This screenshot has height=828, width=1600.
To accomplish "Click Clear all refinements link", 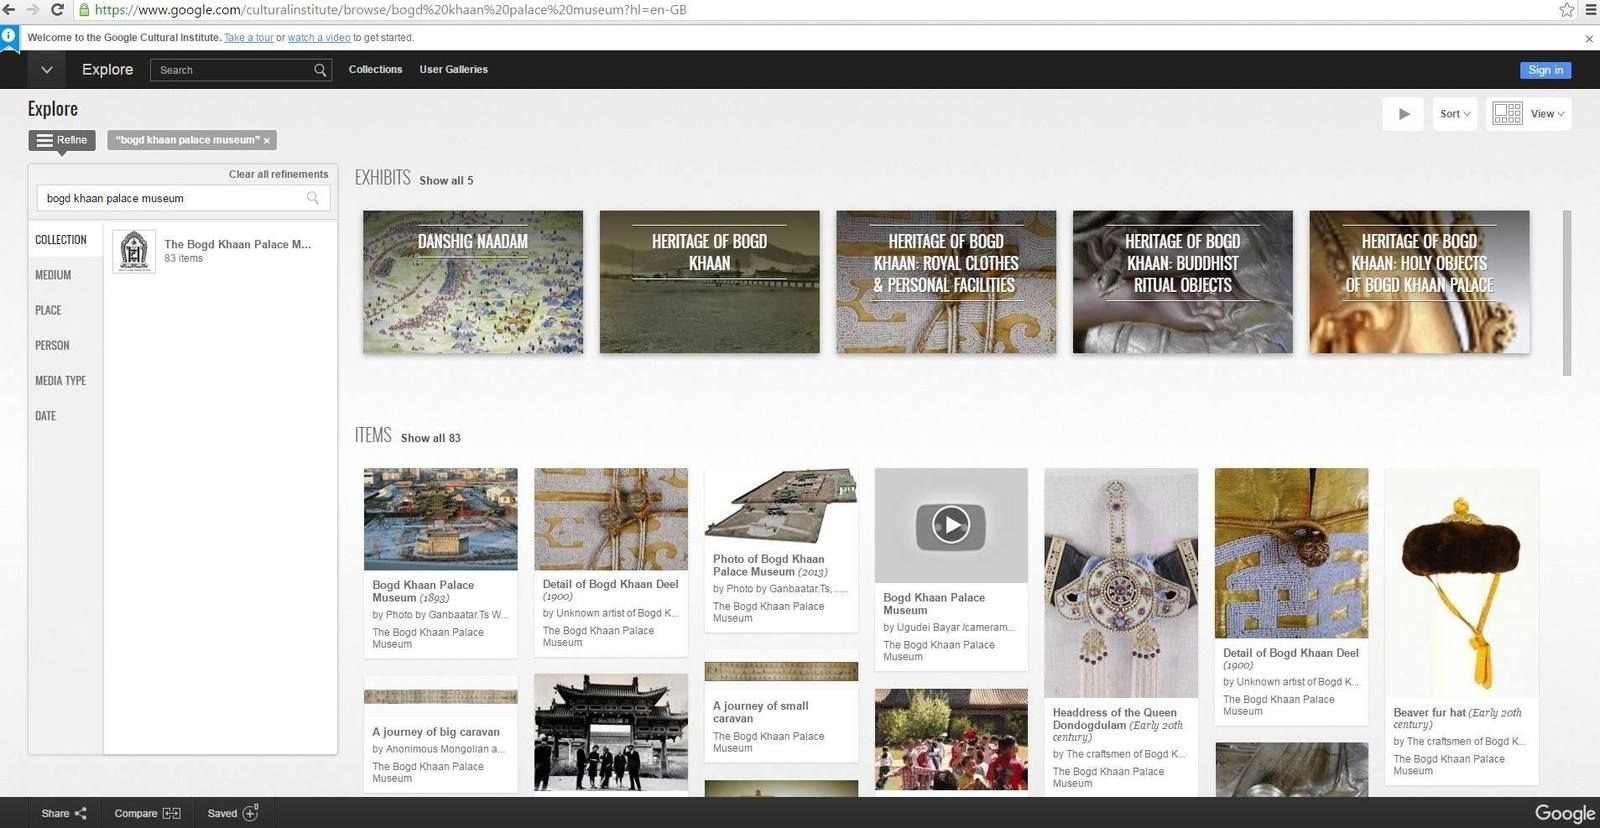I will pos(278,174).
